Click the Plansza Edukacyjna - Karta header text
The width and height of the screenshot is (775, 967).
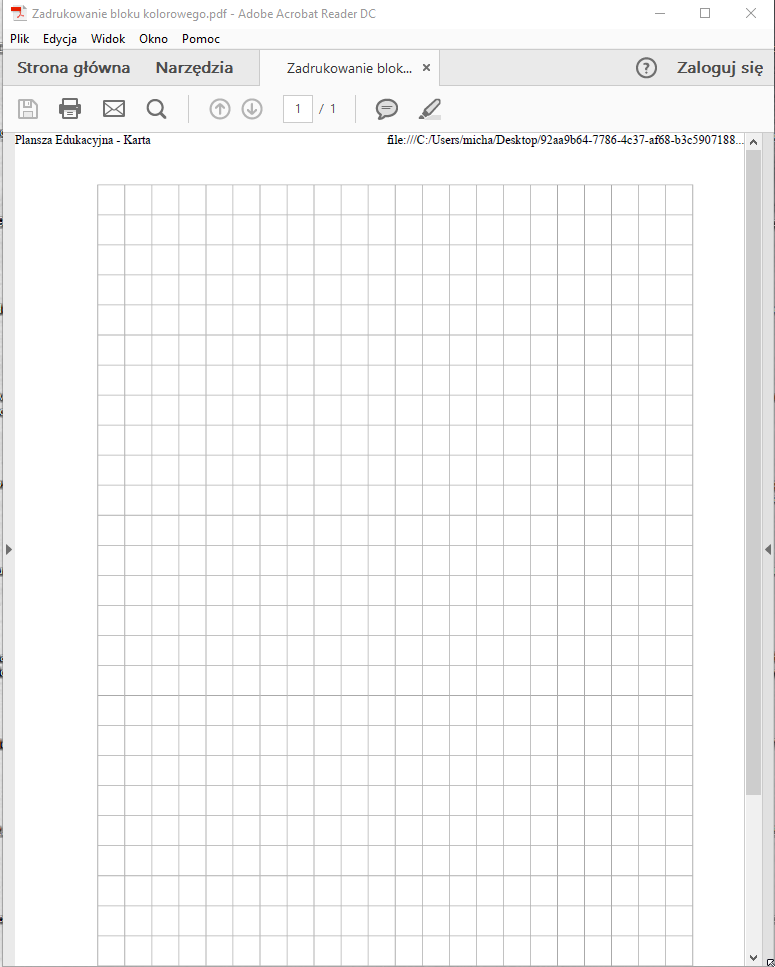[83, 140]
